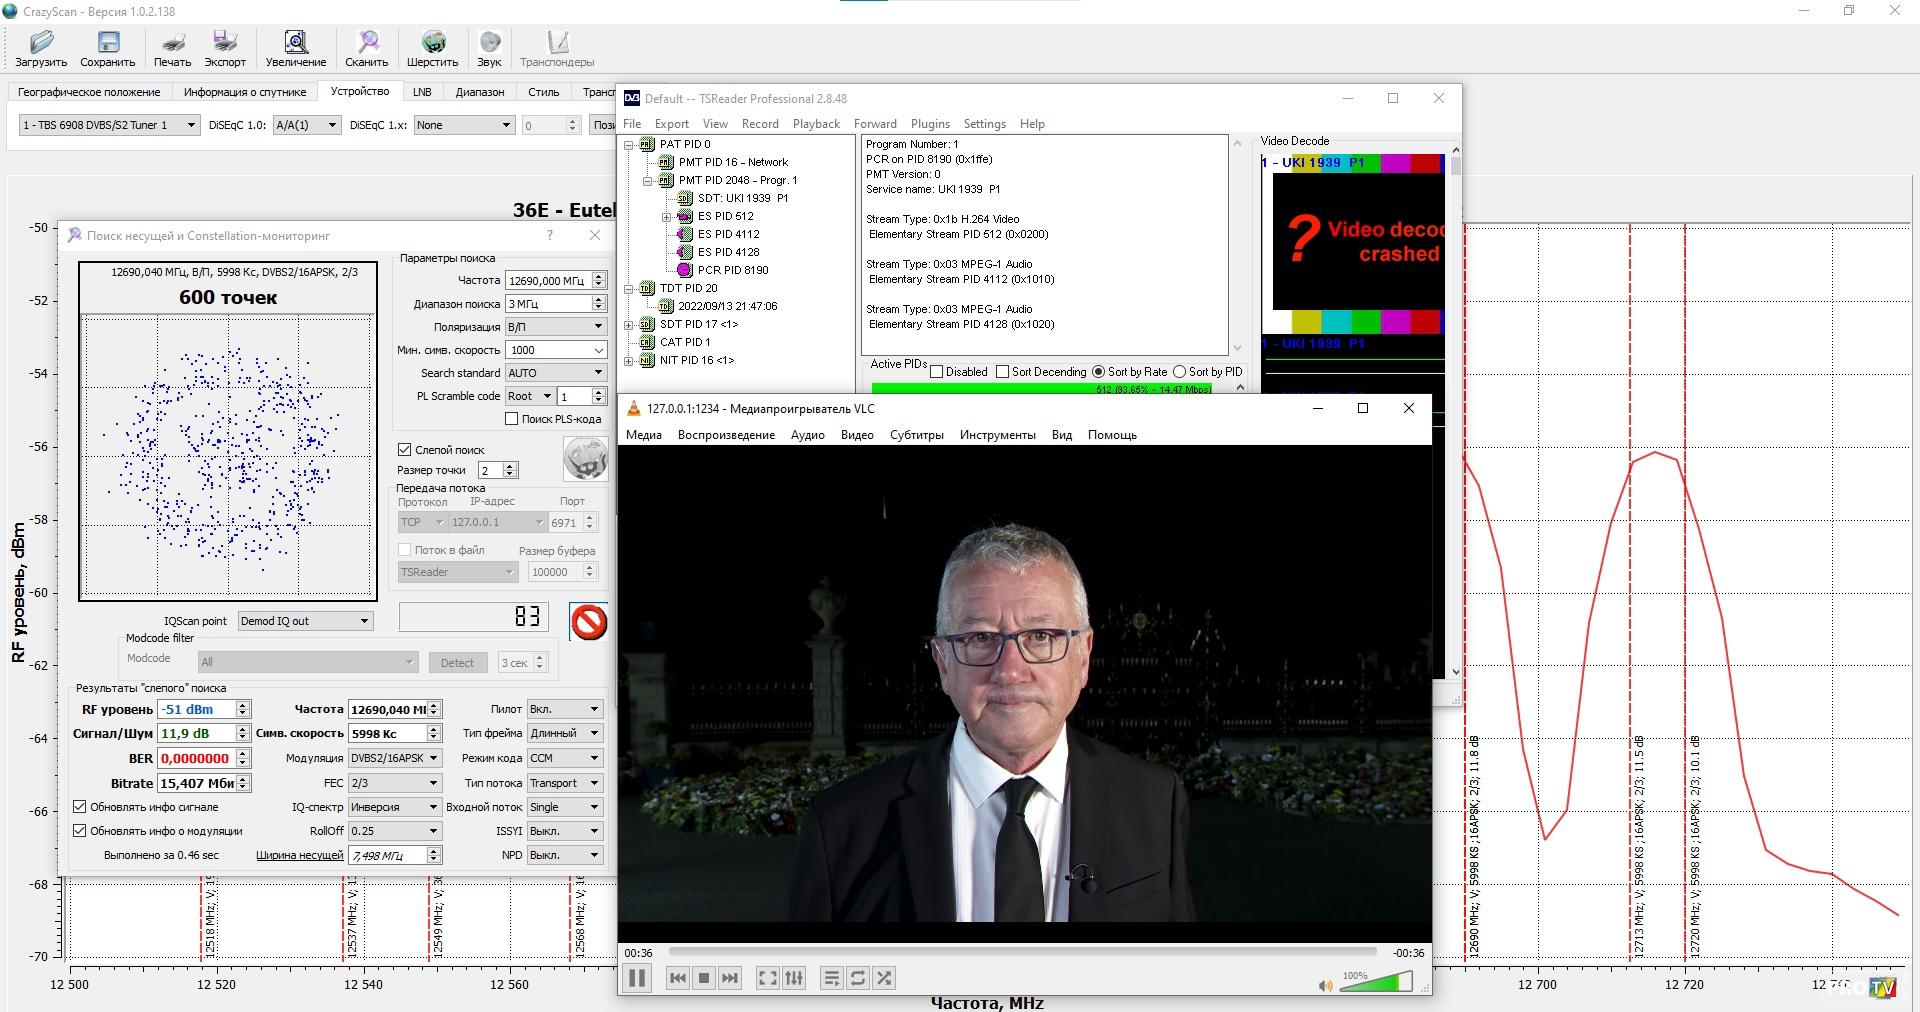Viewport: 1920px width, 1012px height.
Task: Enable the Поиск PLS-кода checkbox
Action: 512,419
